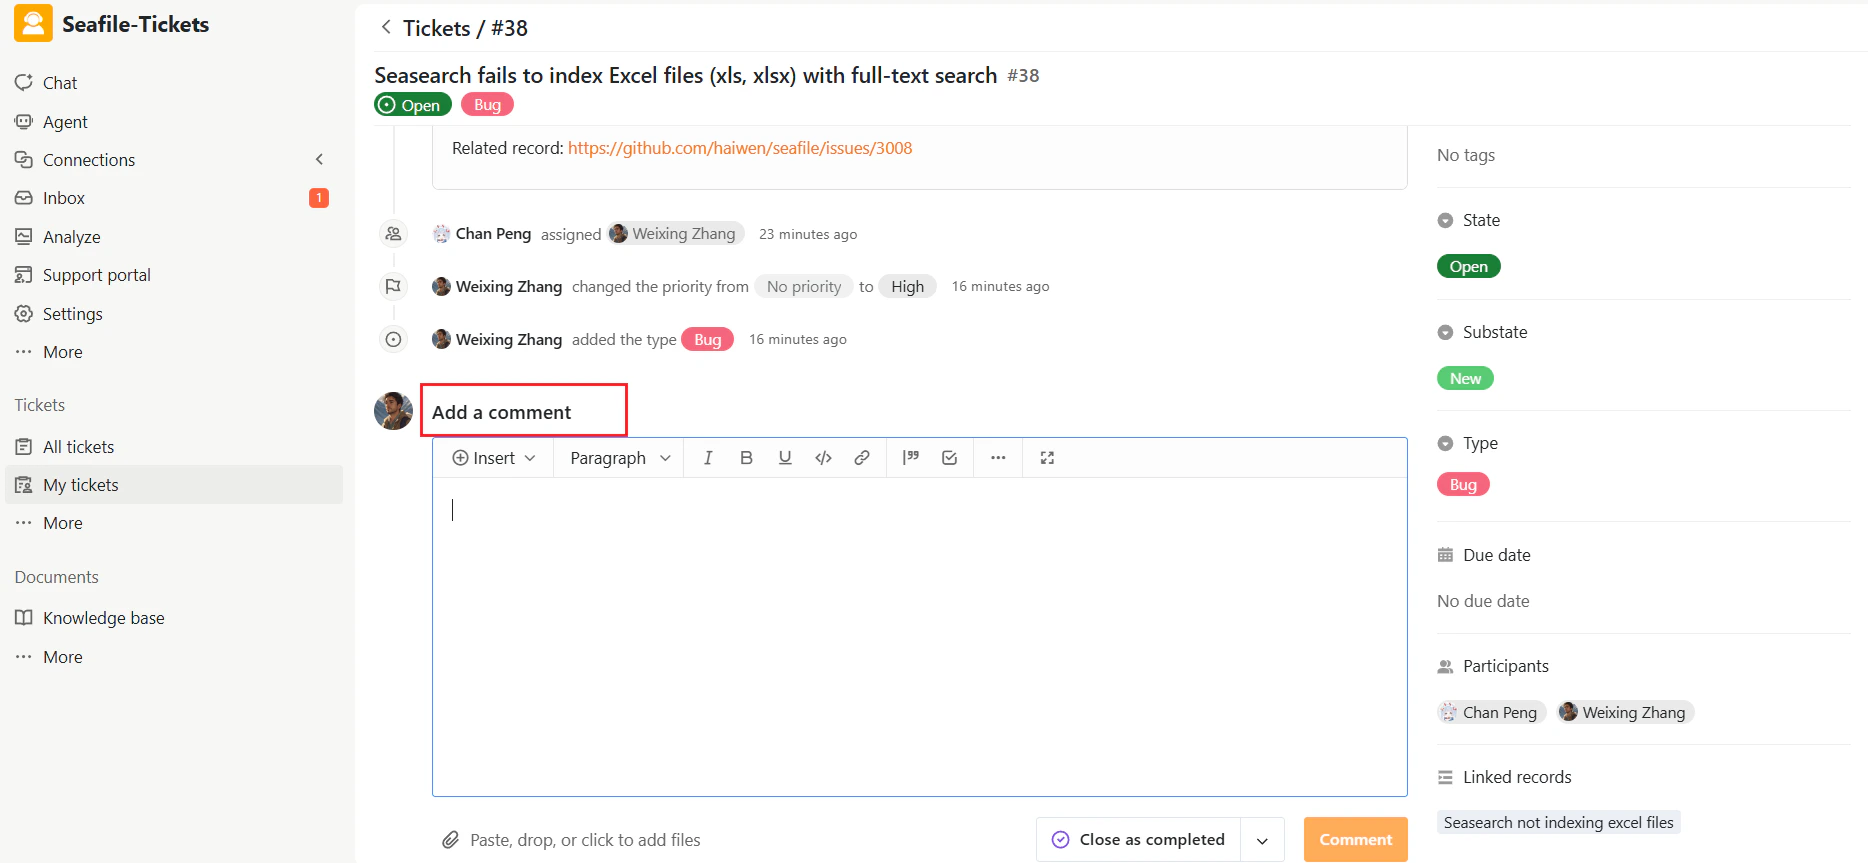The height and width of the screenshot is (863, 1868).
Task: Go back using the arrow beside Tickets
Action: pyautogui.click(x=386, y=27)
